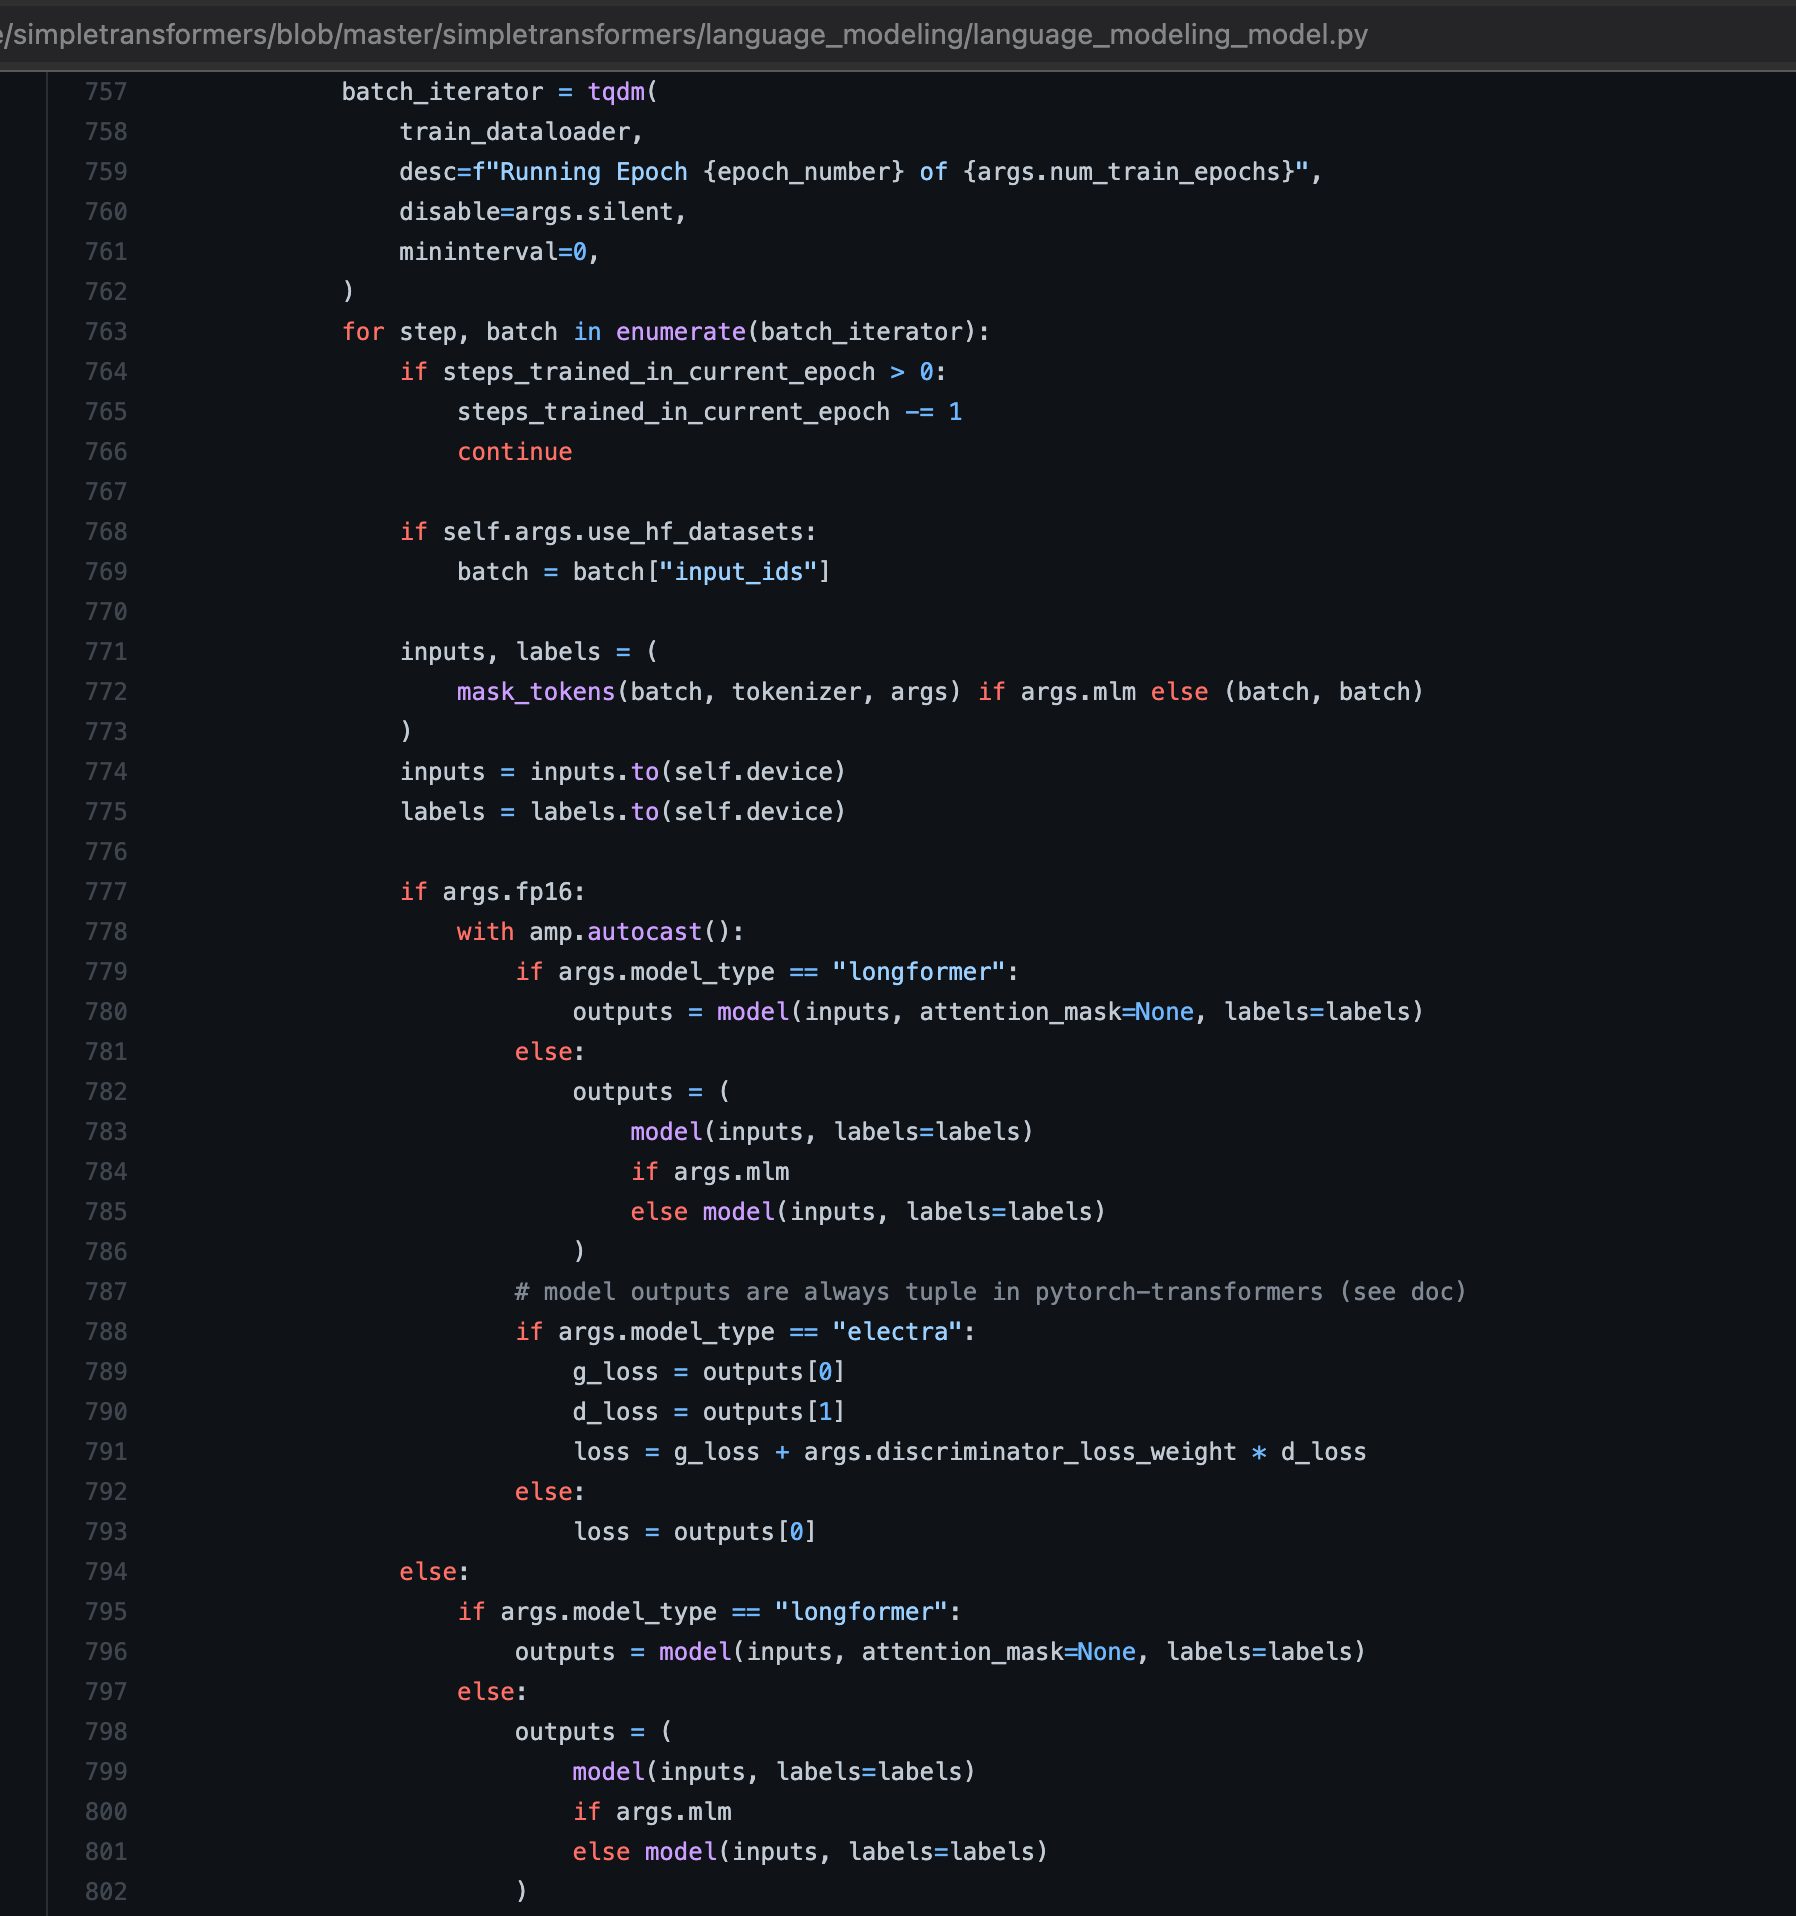
Task: Click the autocast method name
Action: (x=644, y=931)
